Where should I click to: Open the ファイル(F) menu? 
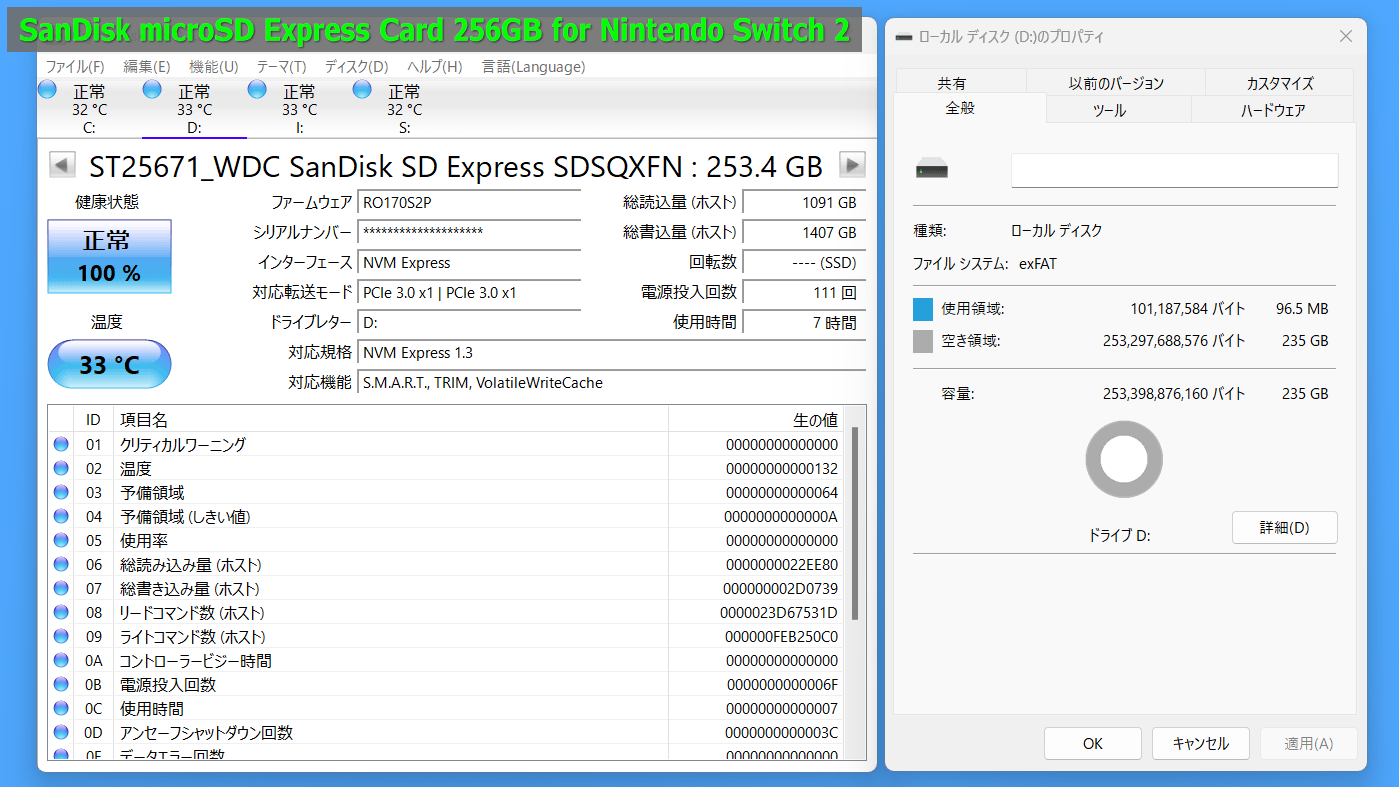click(x=75, y=67)
